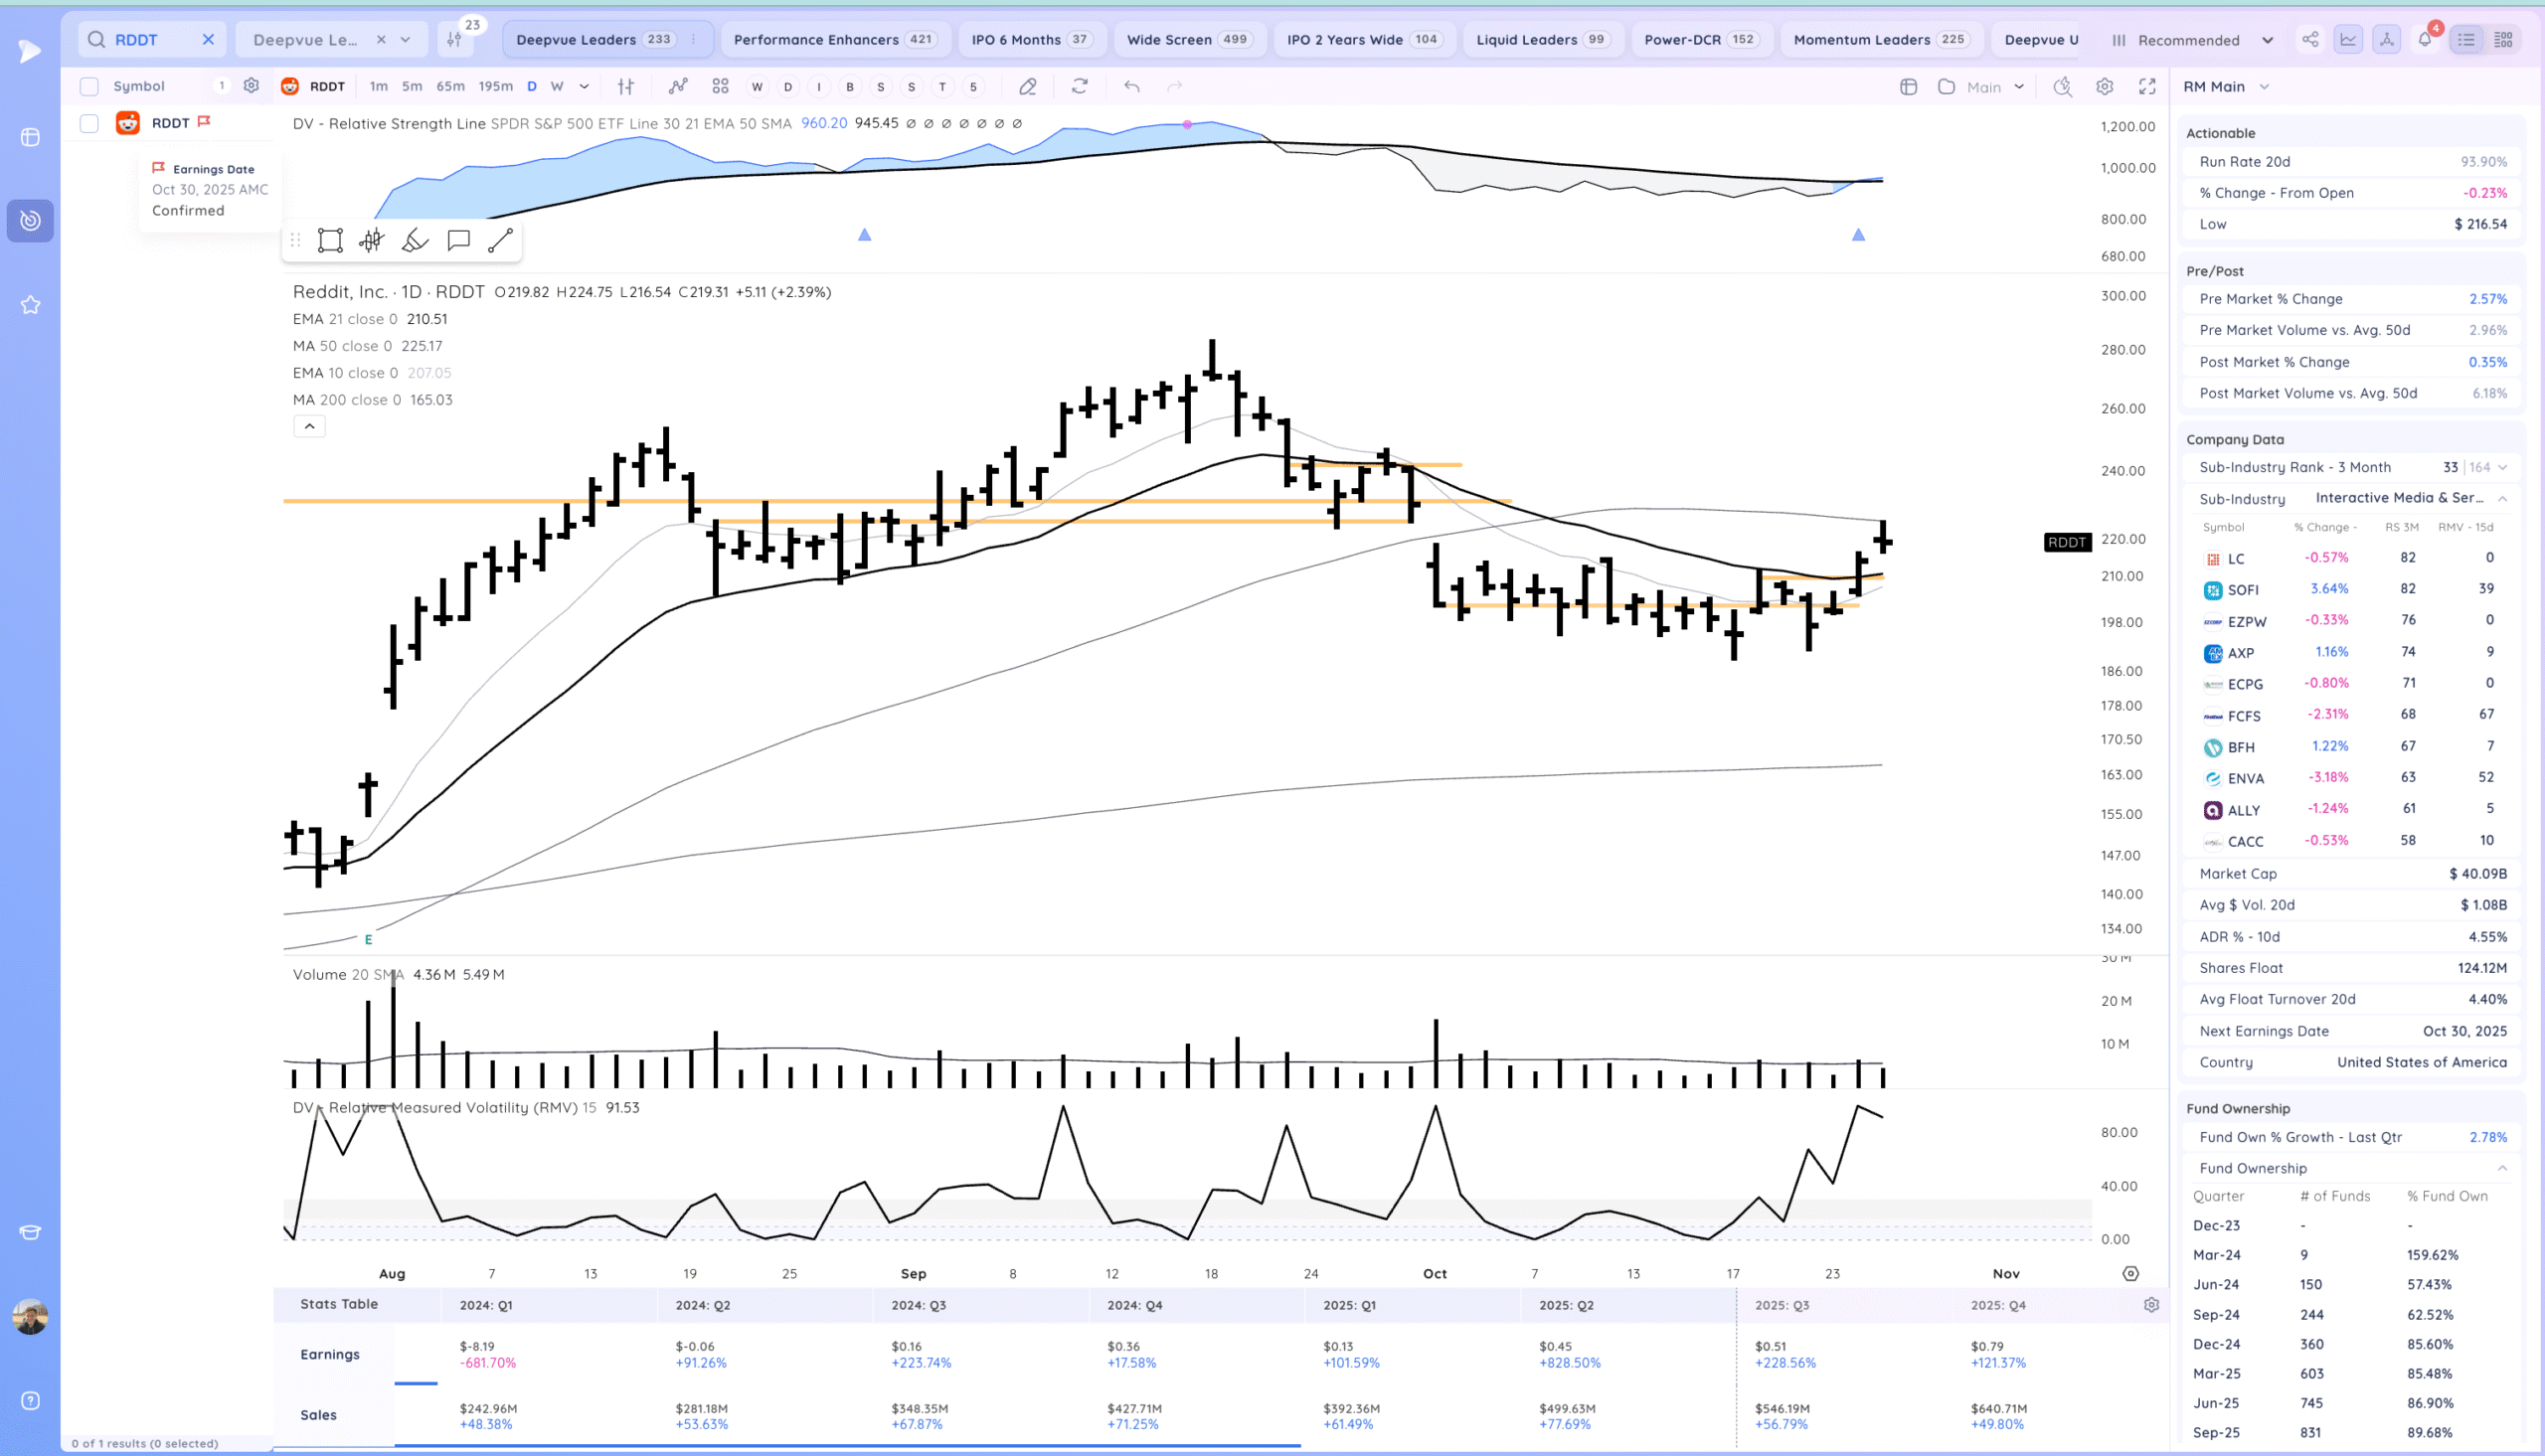This screenshot has height=1456, width=2545.
Task: Select the trend line drawing tool
Action: pyautogui.click(x=500, y=240)
